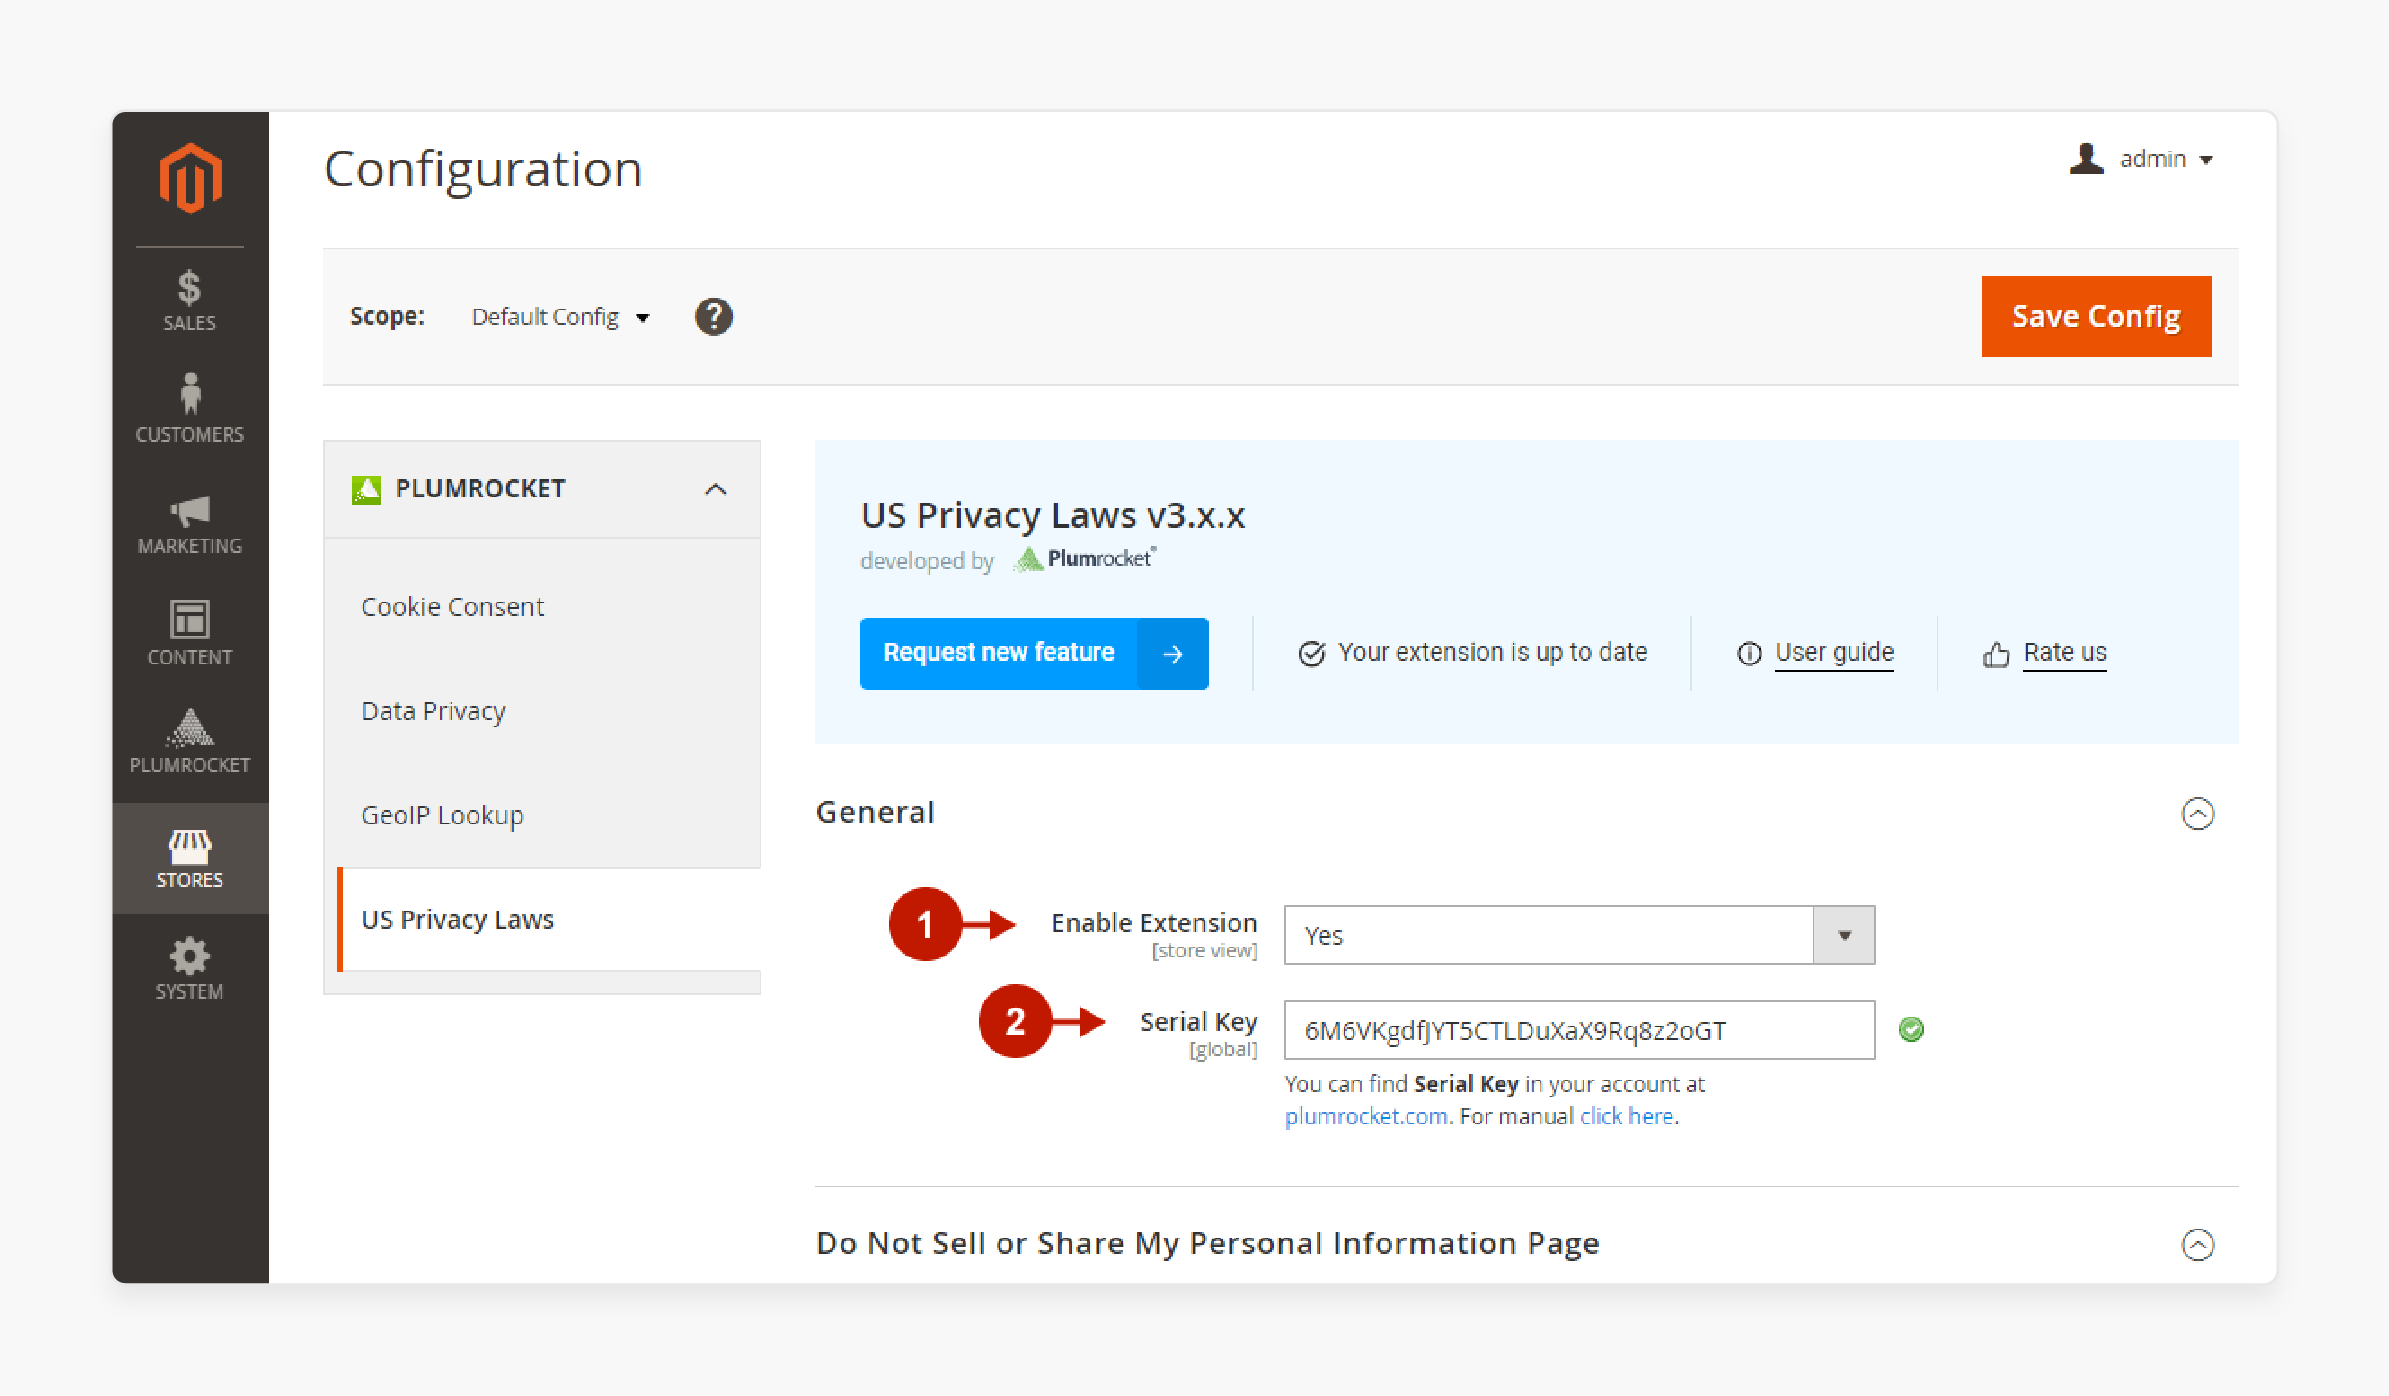Open the User guide link
The image size is (2389, 1396).
1834,653
